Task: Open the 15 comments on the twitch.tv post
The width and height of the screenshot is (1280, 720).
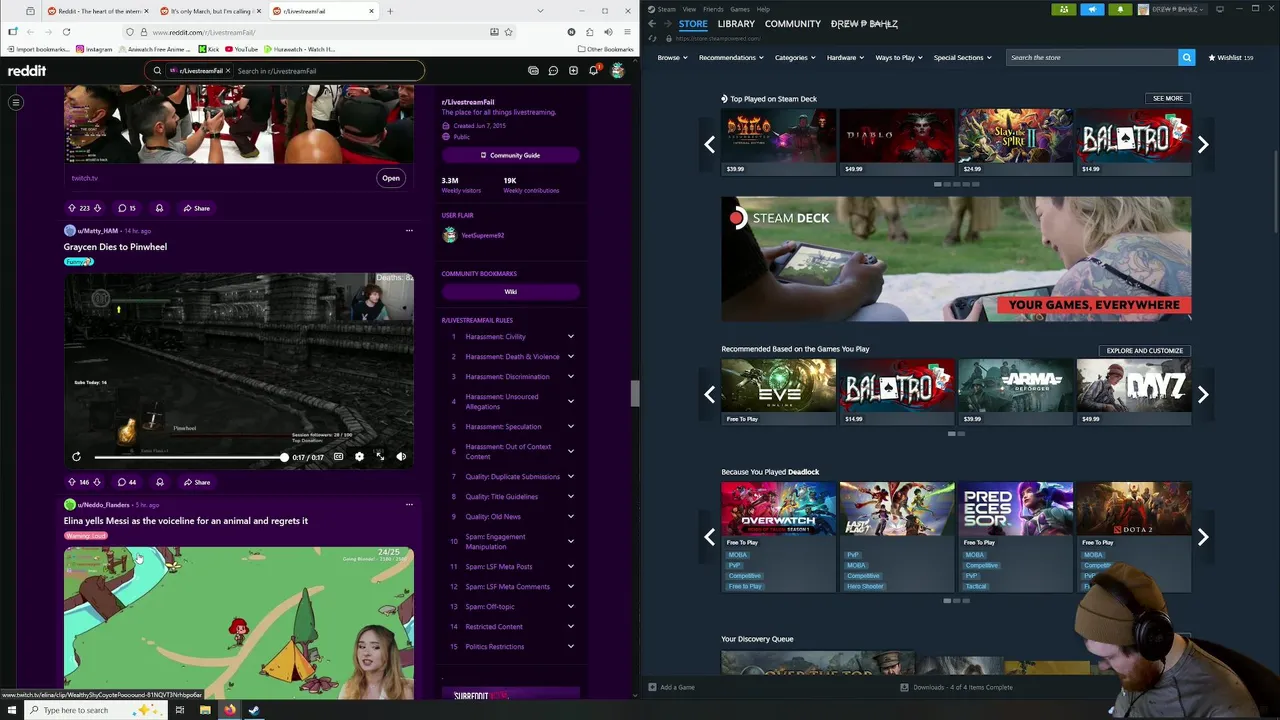Action: (x=127, y=208)
